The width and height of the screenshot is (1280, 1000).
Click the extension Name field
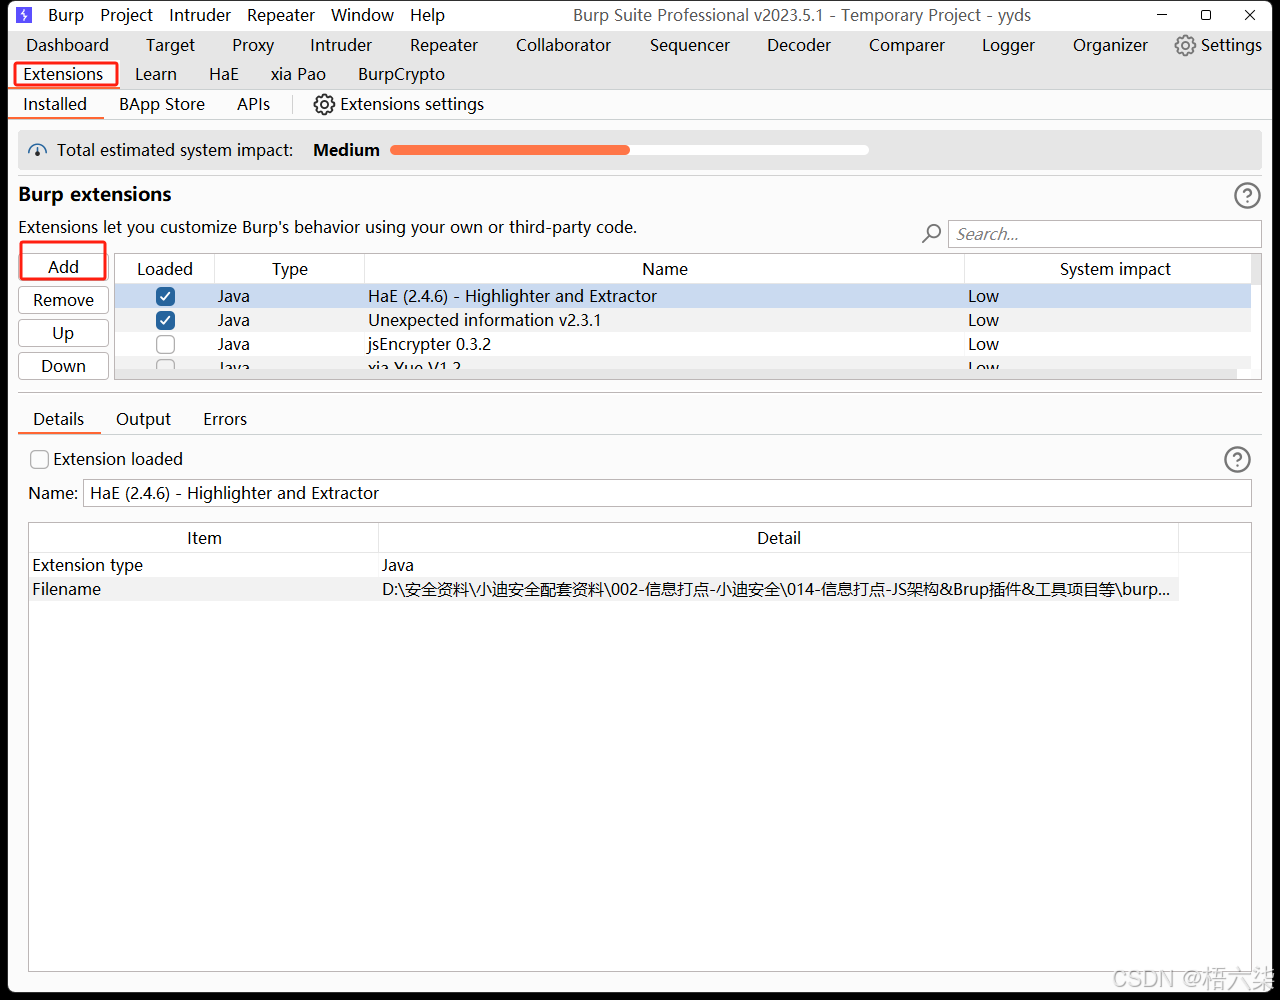coord(667,493)
